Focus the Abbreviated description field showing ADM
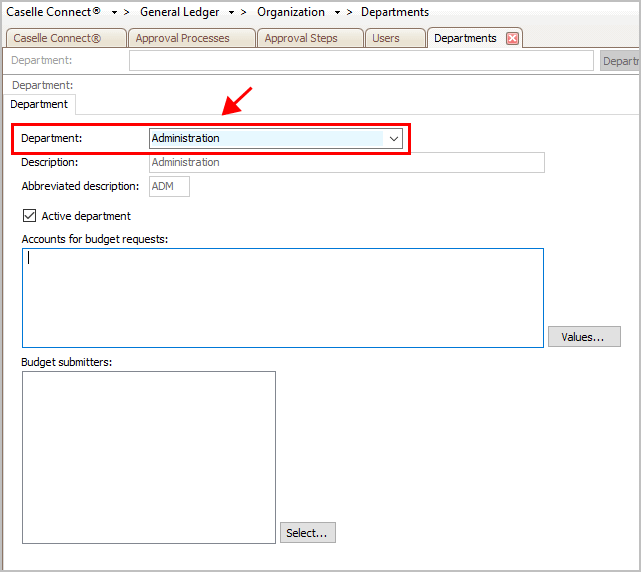Viewport: 641px width, 572px height. click(169, 186)
